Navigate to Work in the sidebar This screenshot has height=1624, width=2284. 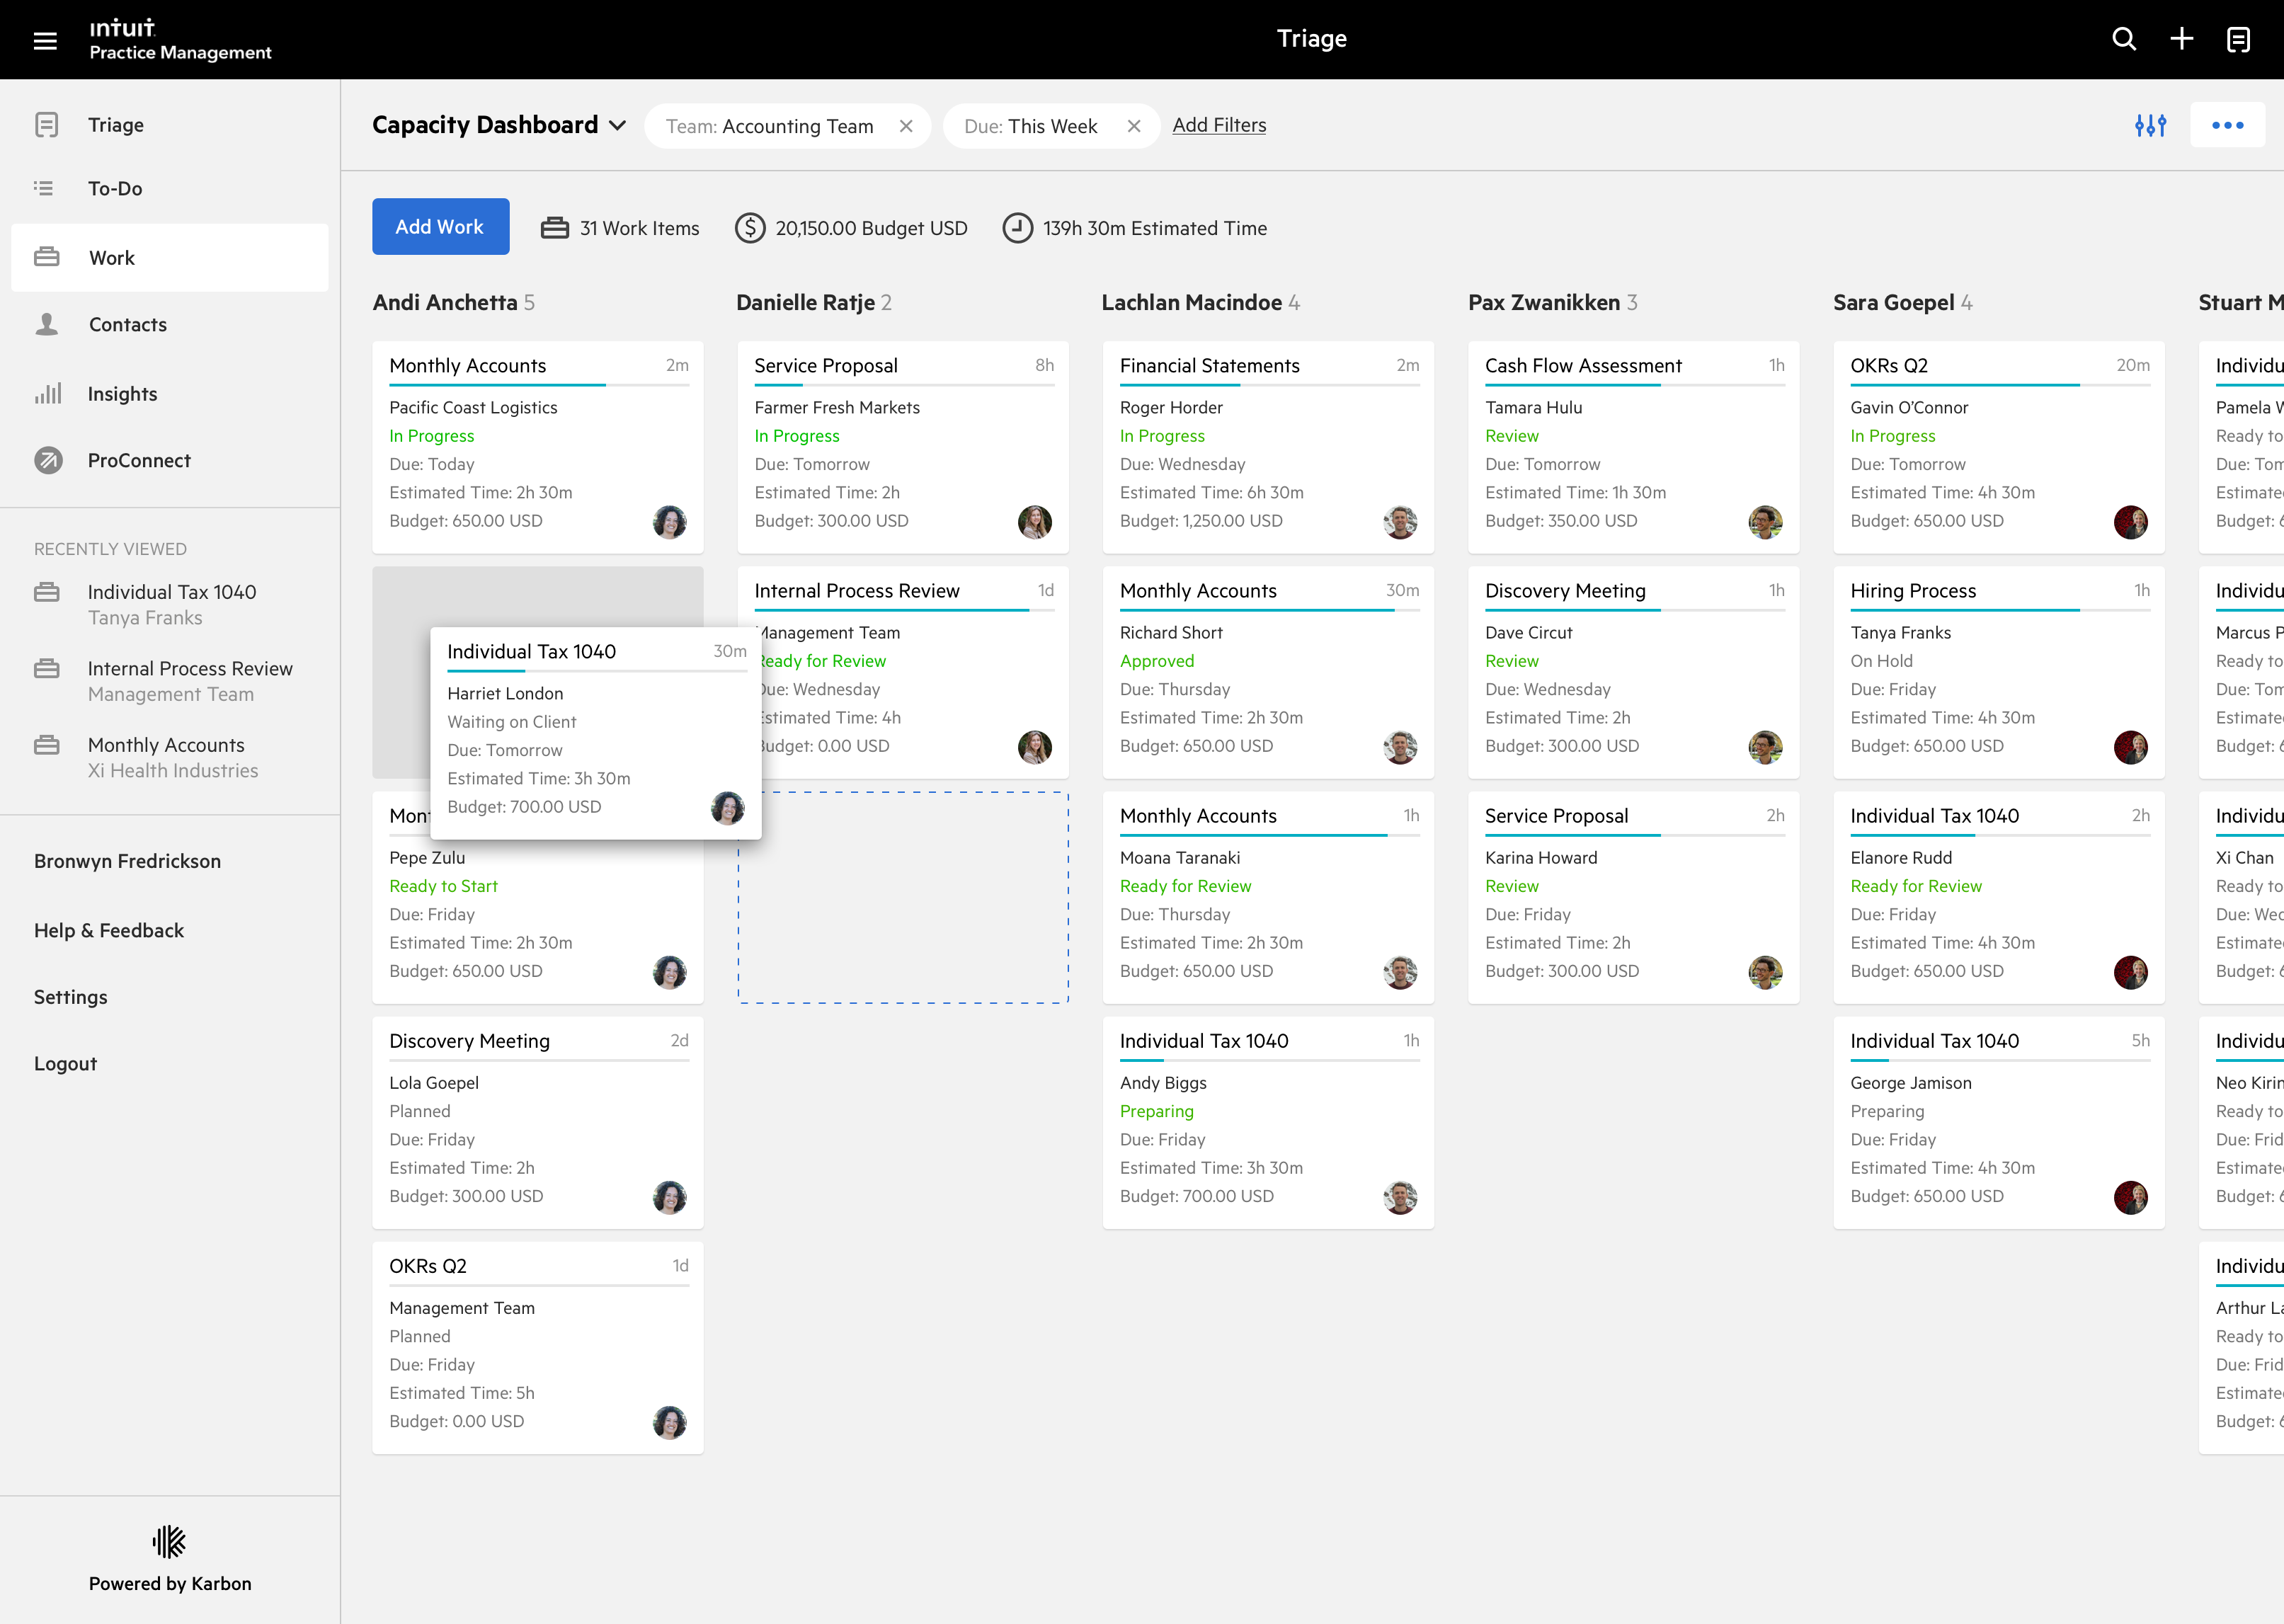point(112,257)
